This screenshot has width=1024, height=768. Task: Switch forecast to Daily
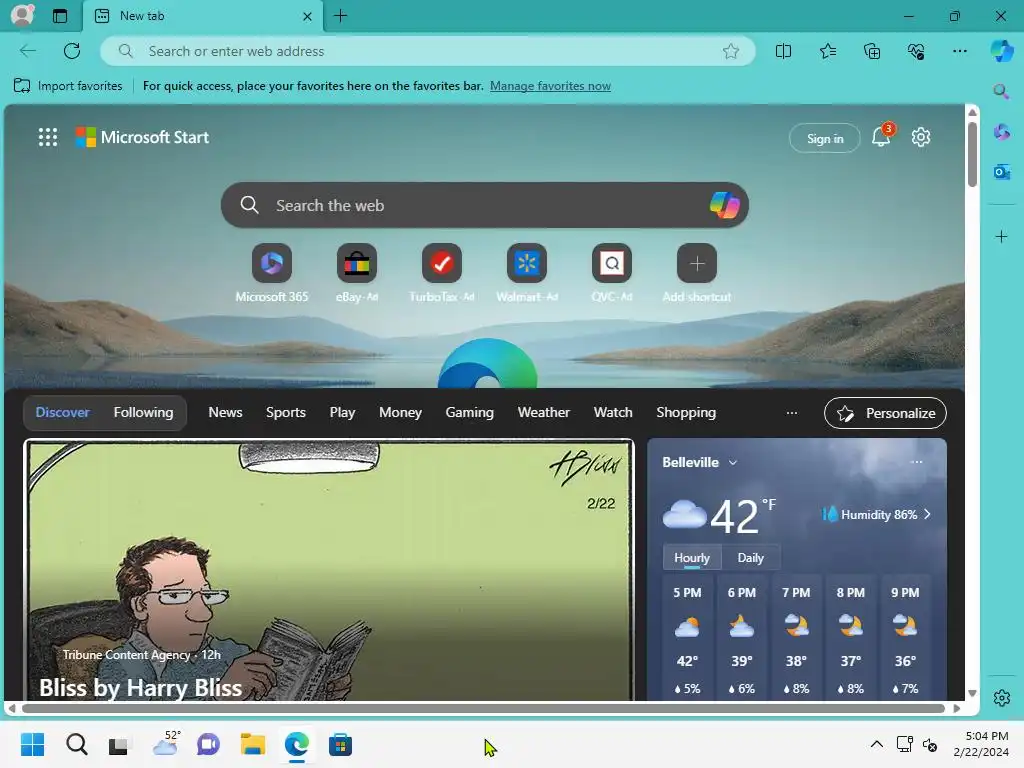pyautogui.click(x=750, y=558)
